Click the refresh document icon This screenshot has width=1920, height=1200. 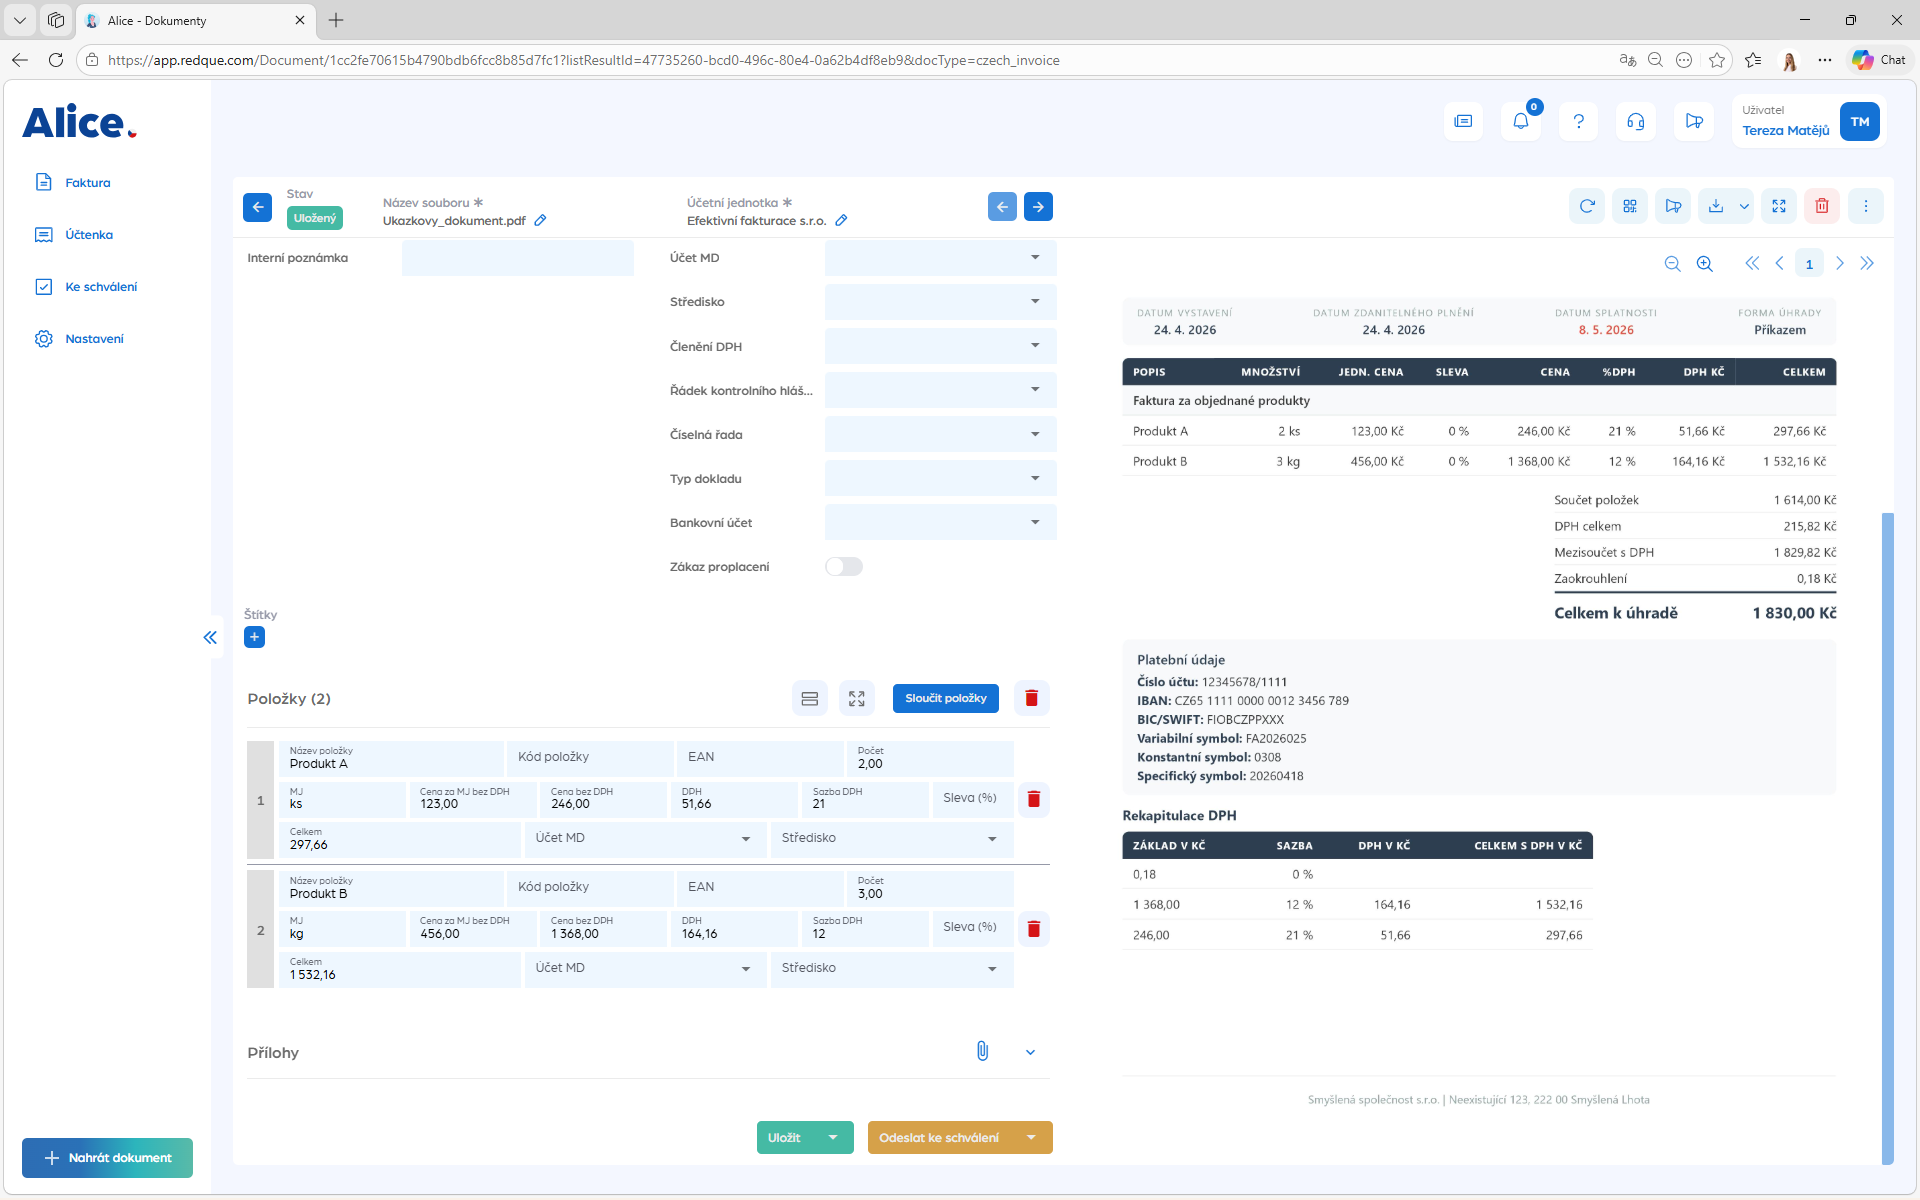1587,206
